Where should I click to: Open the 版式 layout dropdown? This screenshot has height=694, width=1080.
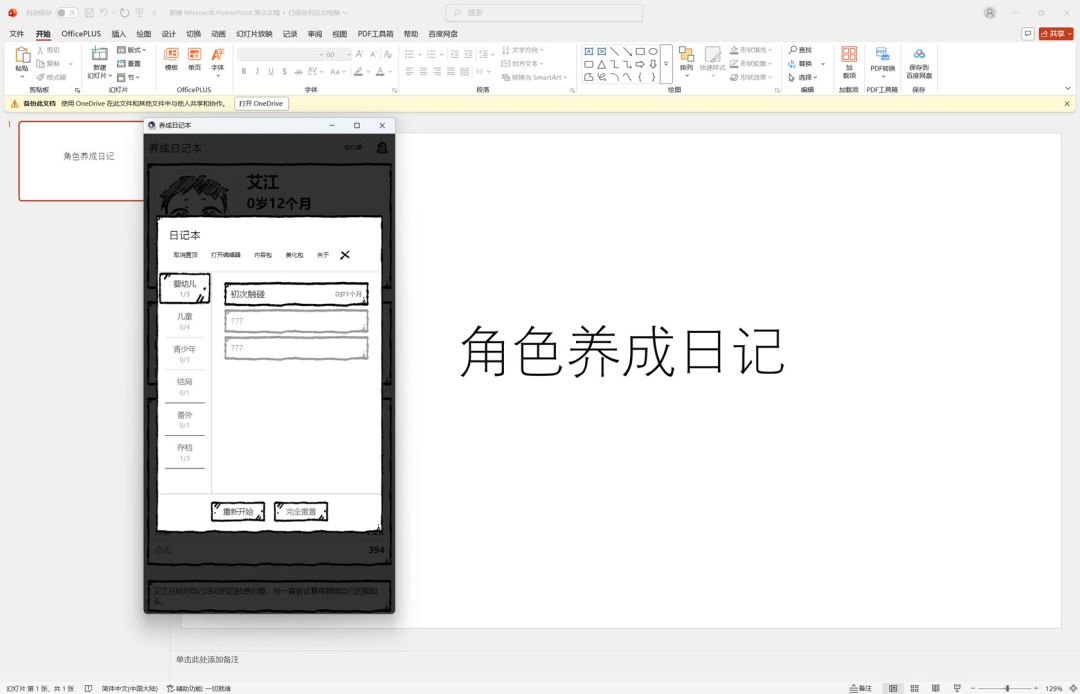(x=132, y=50)
